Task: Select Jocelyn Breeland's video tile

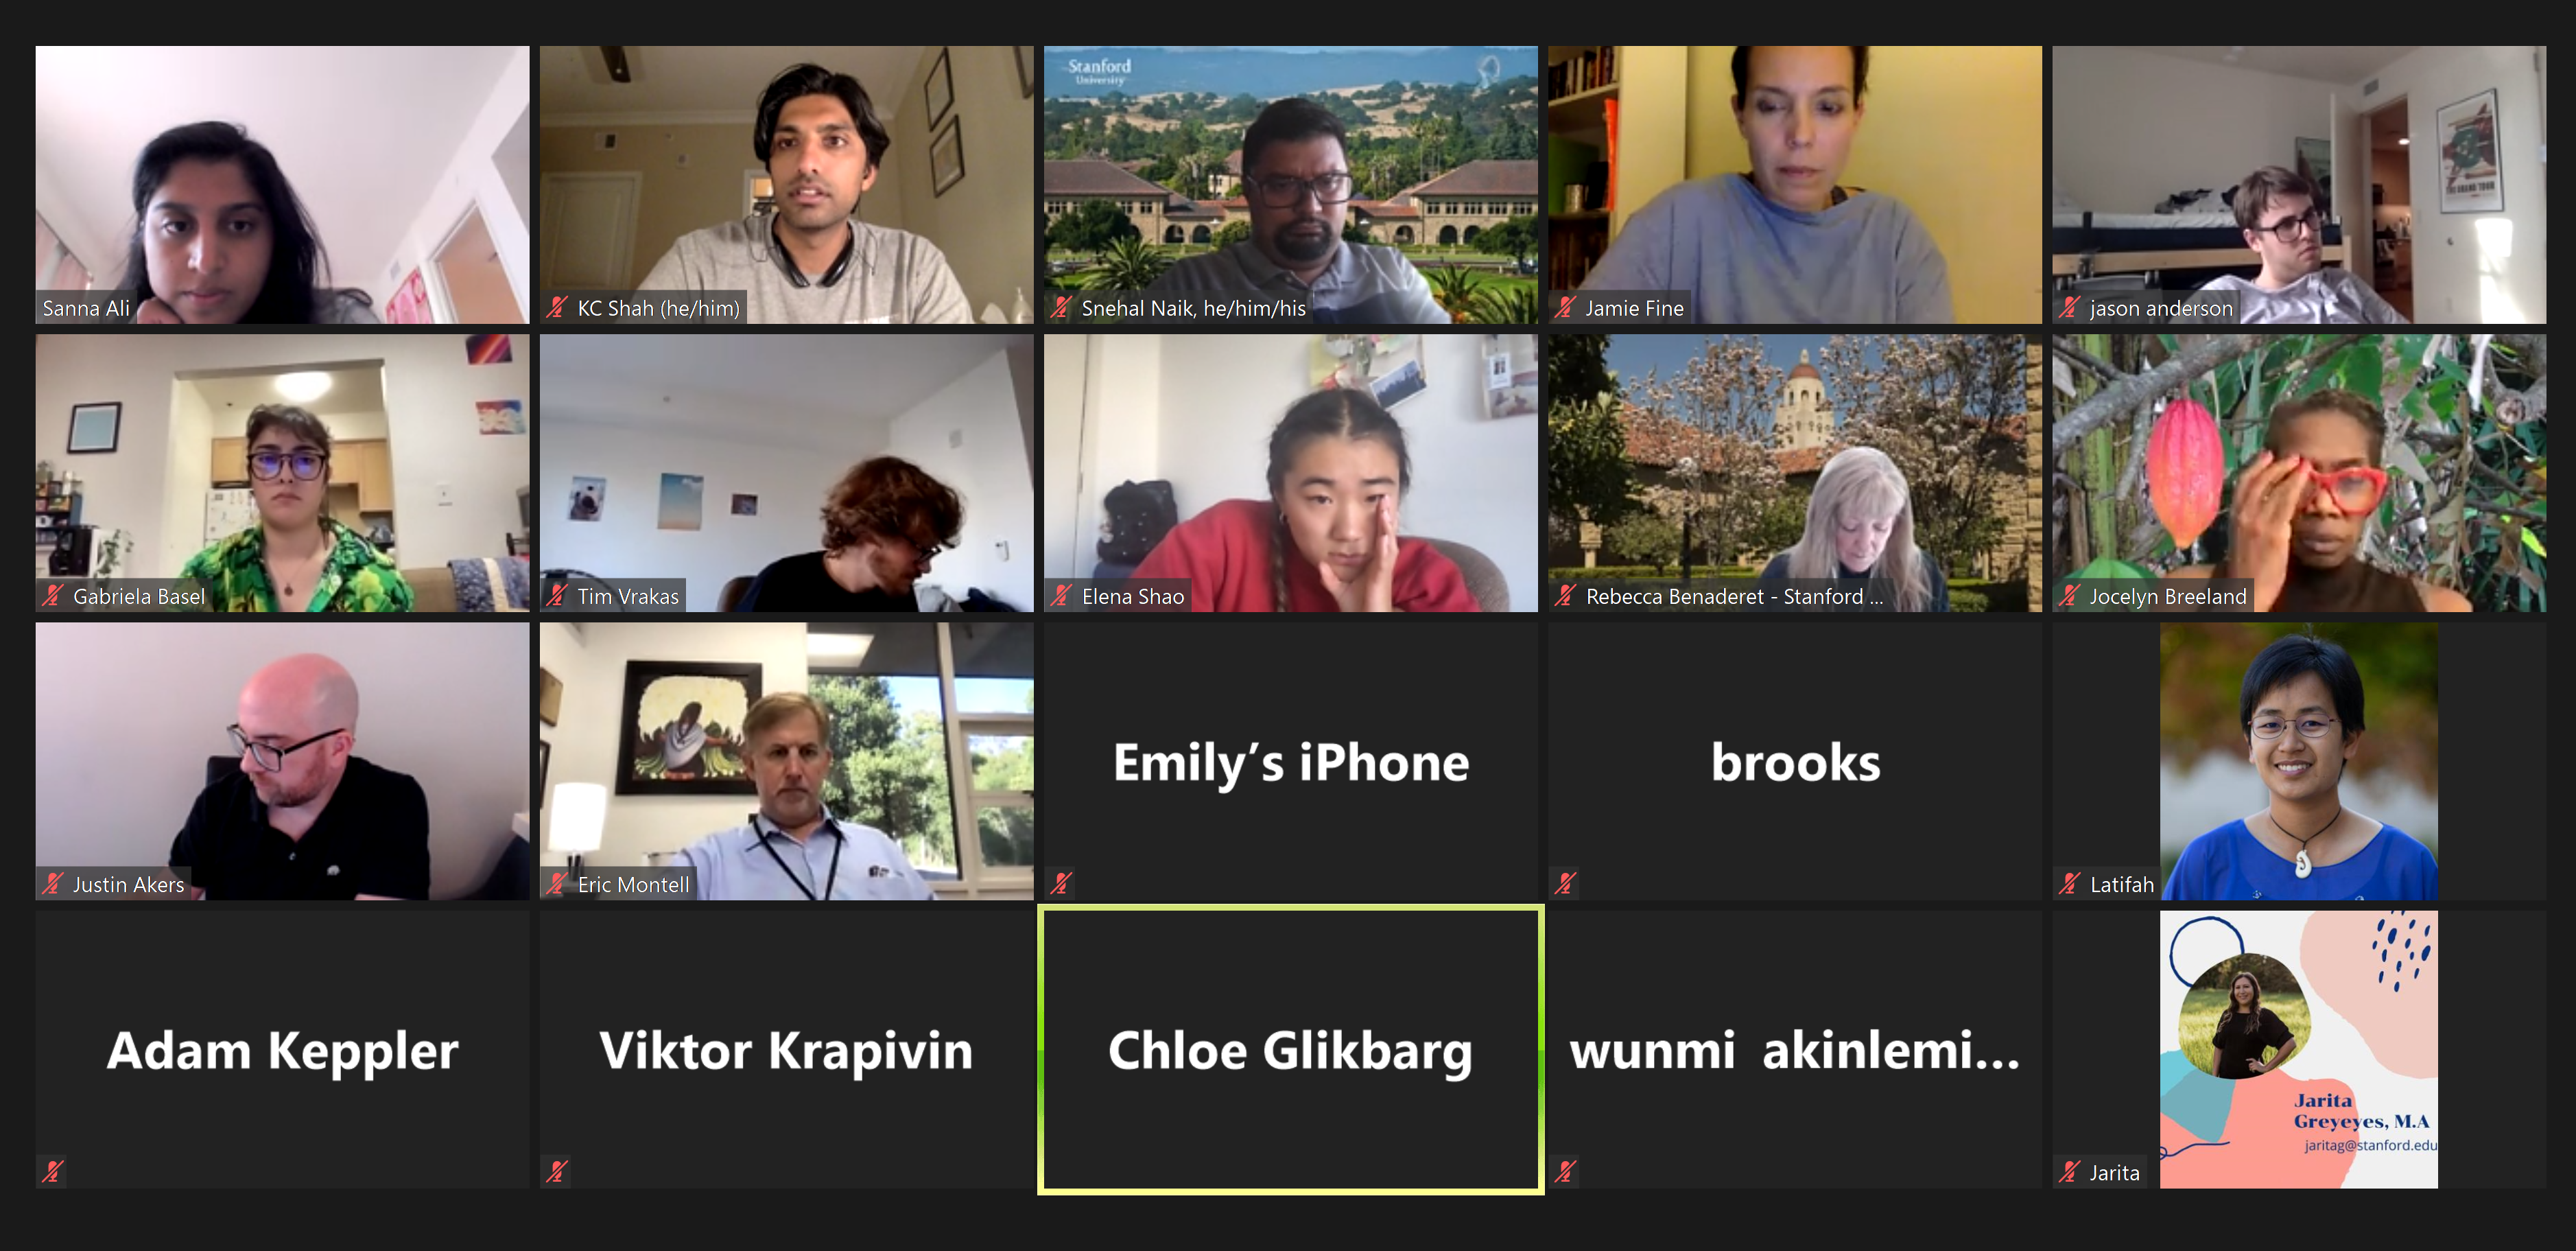Action: point(2299,473)
